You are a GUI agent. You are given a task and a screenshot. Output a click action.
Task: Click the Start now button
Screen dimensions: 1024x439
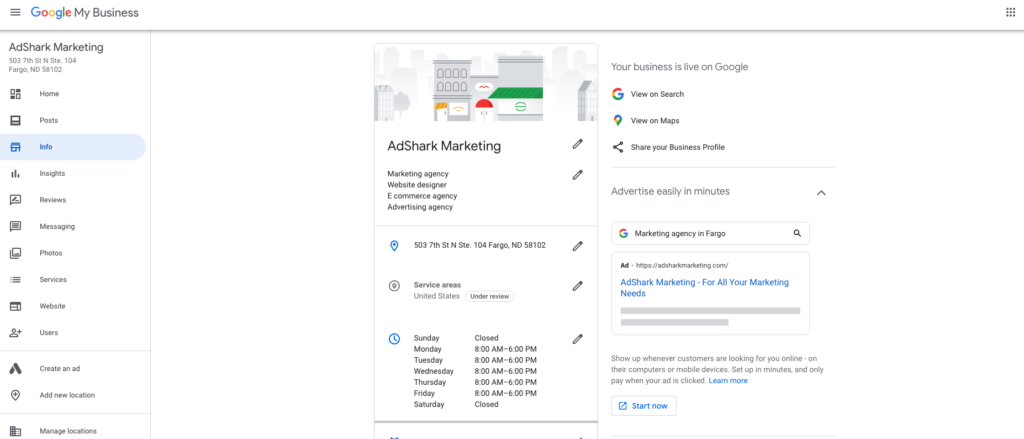(644, 406)
